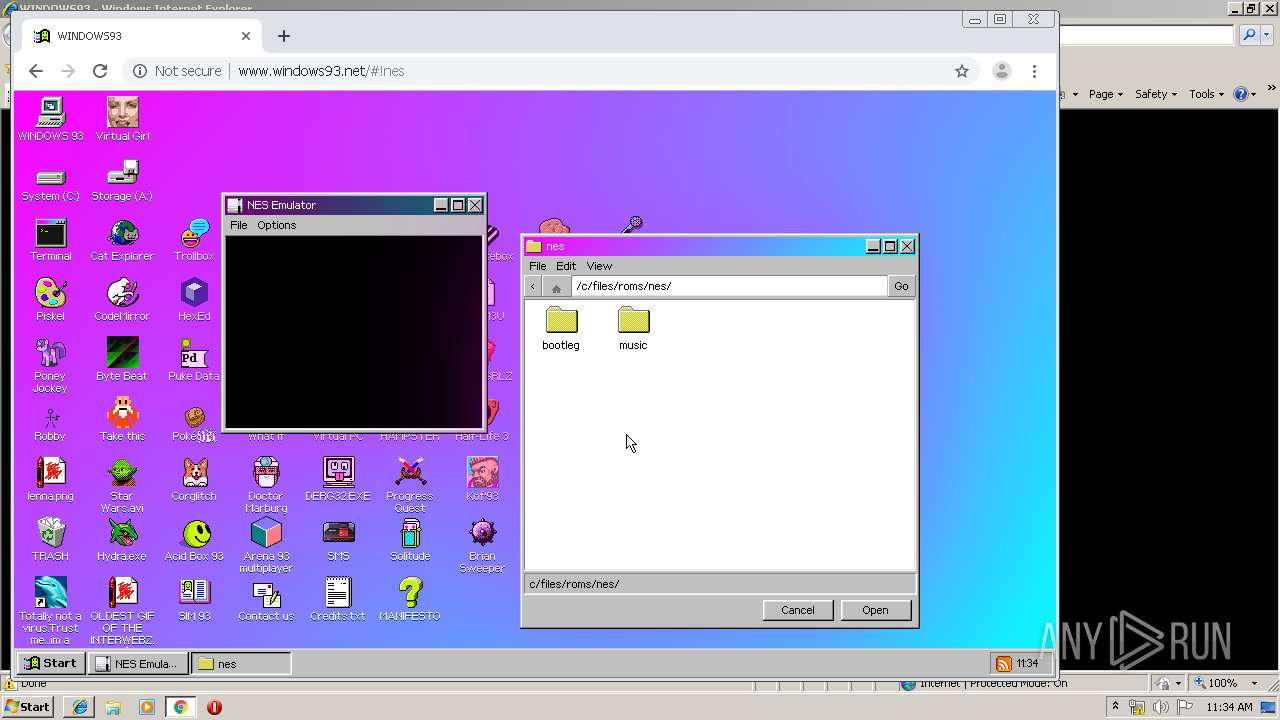Open OLDEST GIF OF THE INTERWEBZ icon
The height and width of the screenshot is (720, 1280).
pyautogui.click(x=122, y=610)
